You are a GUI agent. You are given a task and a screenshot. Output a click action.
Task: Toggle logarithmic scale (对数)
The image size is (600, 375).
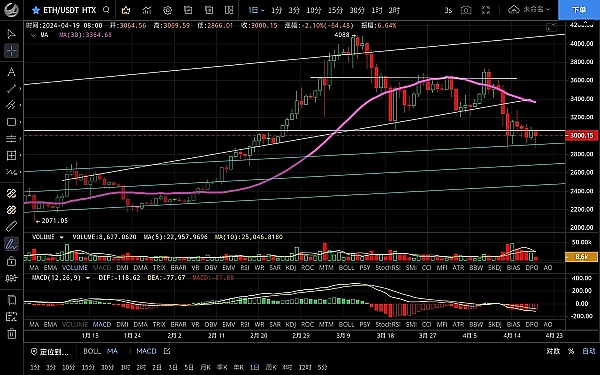pyautogui.click(x=553, y=351)
